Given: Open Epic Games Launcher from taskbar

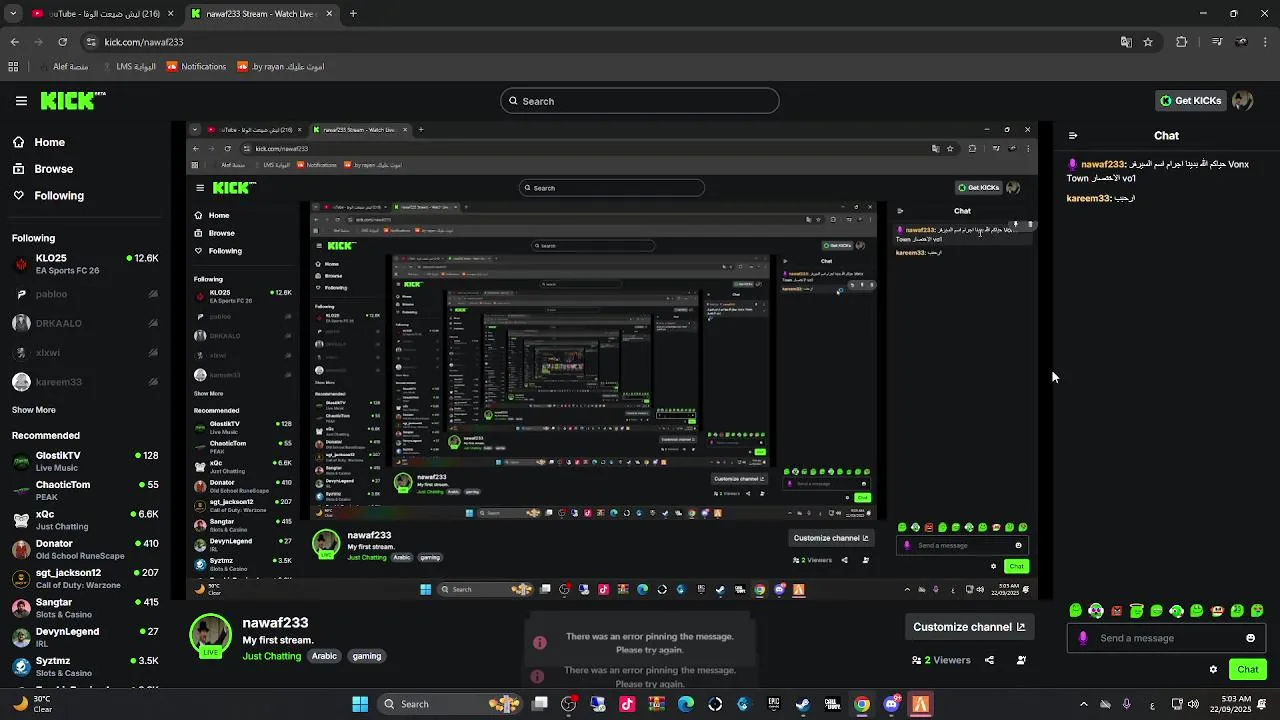Looking at the screenshot, I should click(x=774, y=704).
